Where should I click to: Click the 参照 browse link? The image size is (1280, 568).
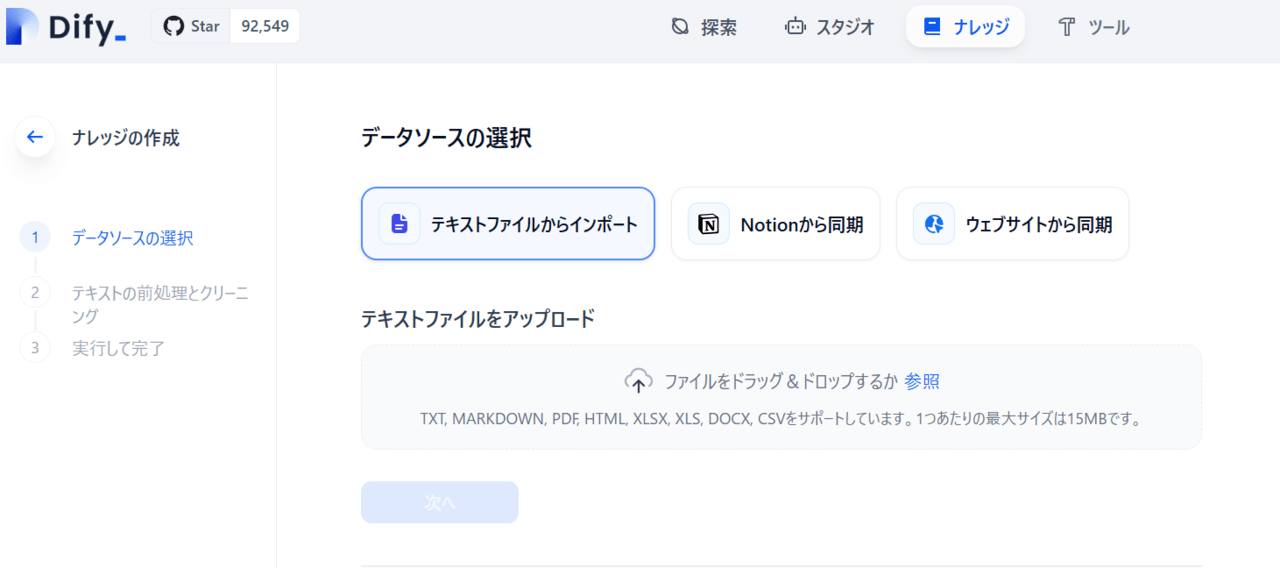click(x=922, y=381)
